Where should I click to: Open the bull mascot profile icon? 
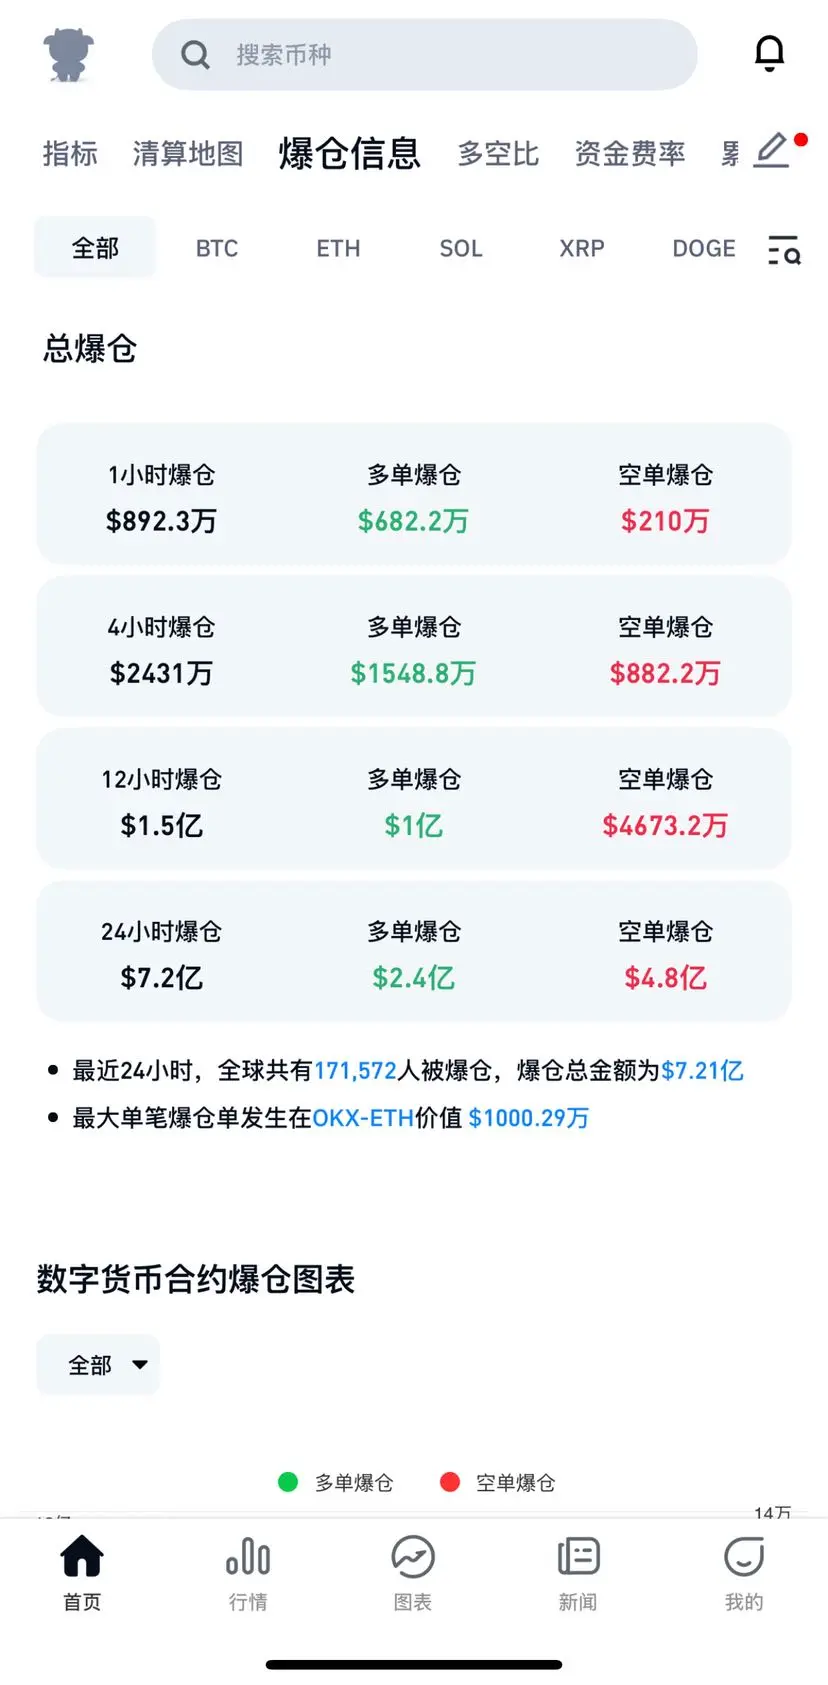(x=69, y=54)
